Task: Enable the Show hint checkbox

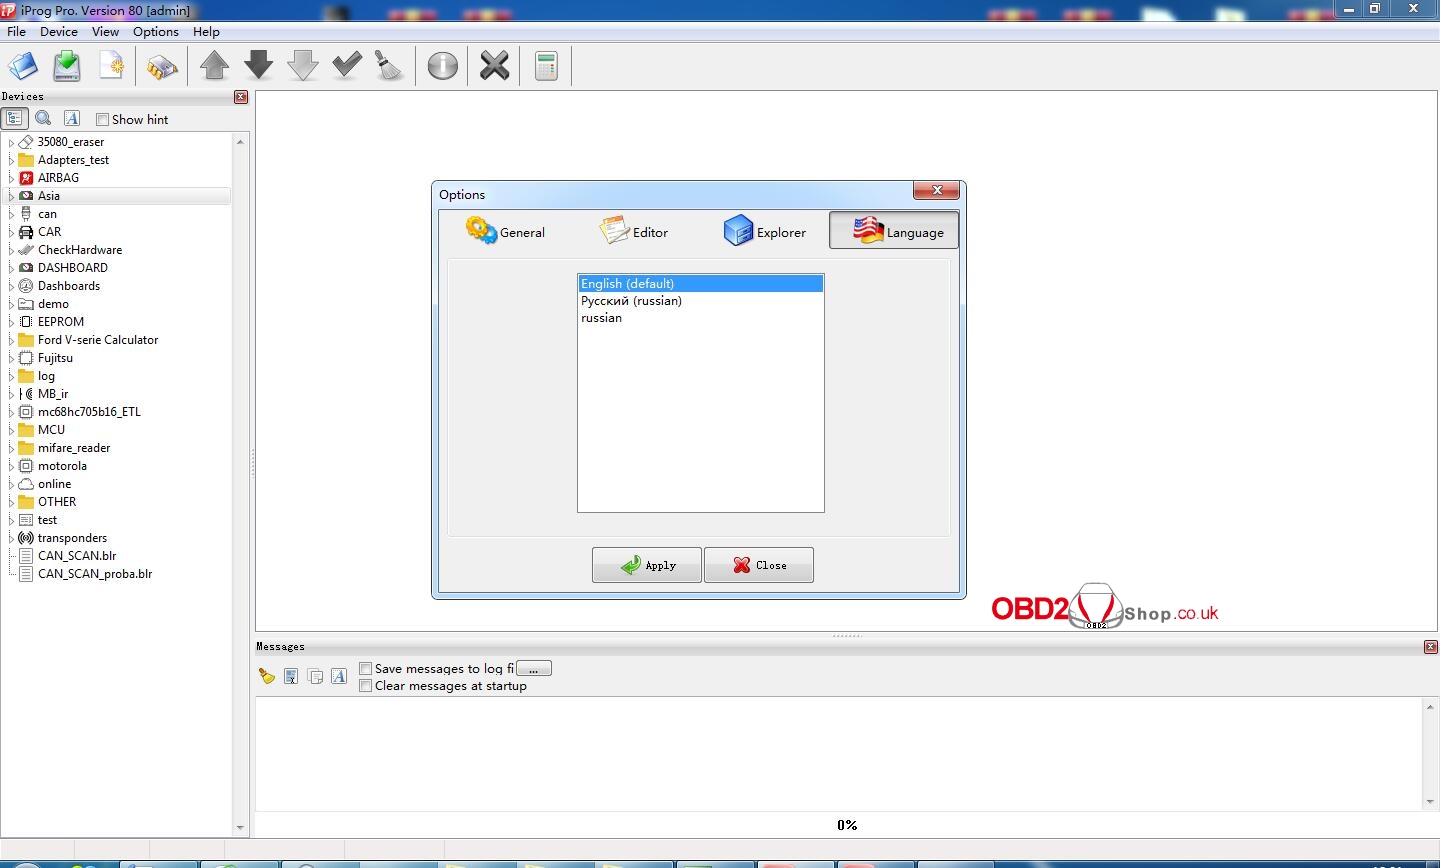Action: click(x=102, y=119)
